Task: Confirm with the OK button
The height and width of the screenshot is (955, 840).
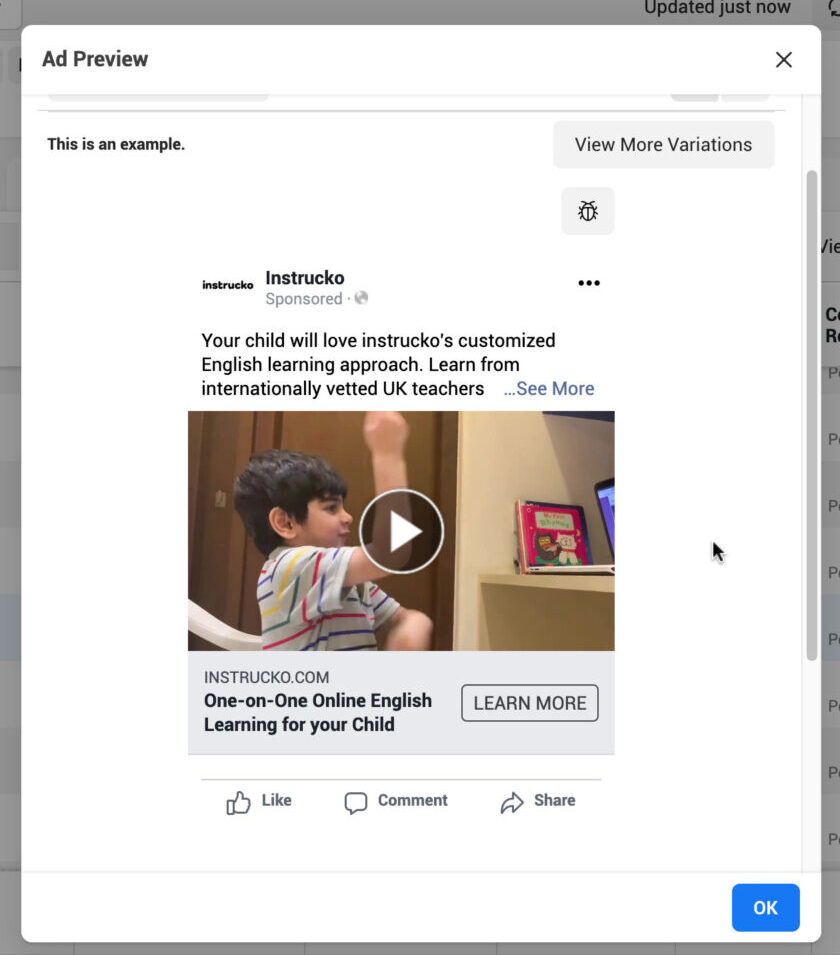Action: click(x=765, y=907)
